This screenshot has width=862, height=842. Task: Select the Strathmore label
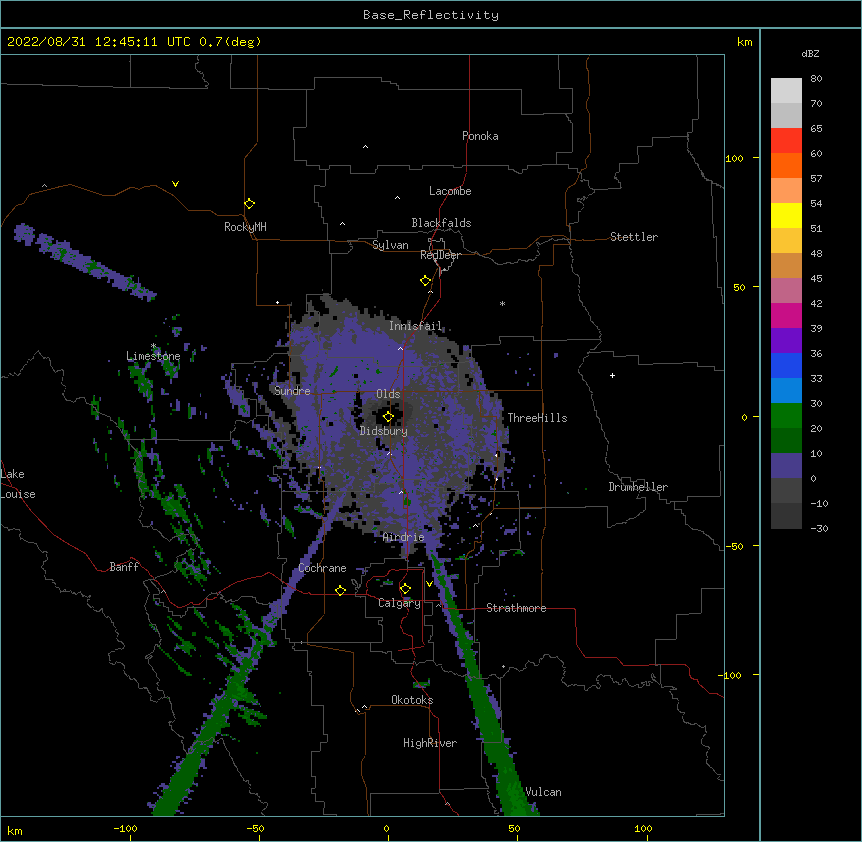516,608
